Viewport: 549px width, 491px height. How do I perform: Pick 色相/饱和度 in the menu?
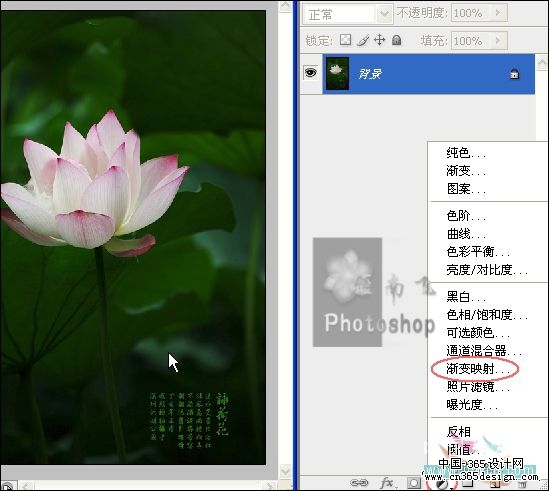(487, 315)
